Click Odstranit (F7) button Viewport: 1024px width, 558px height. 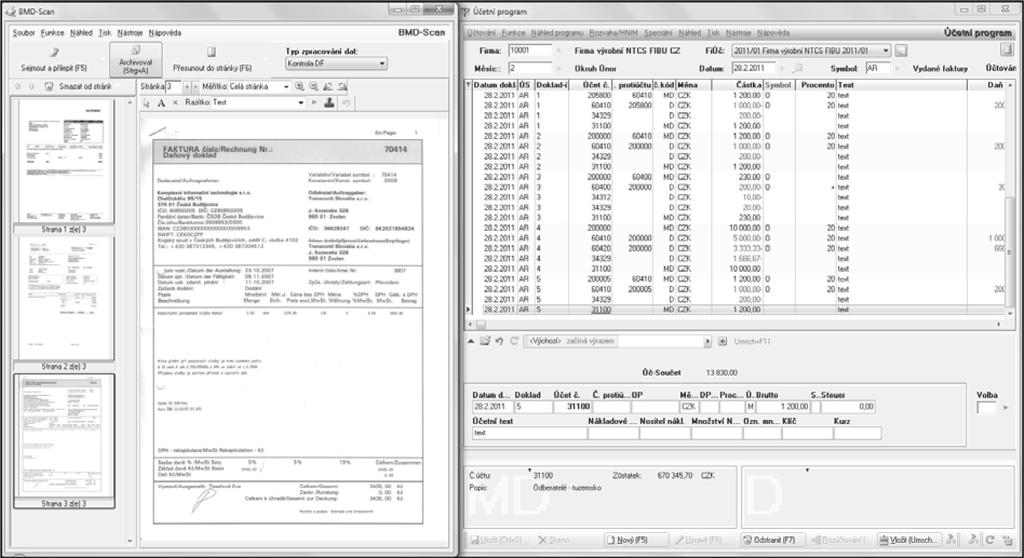click(771, 540)
